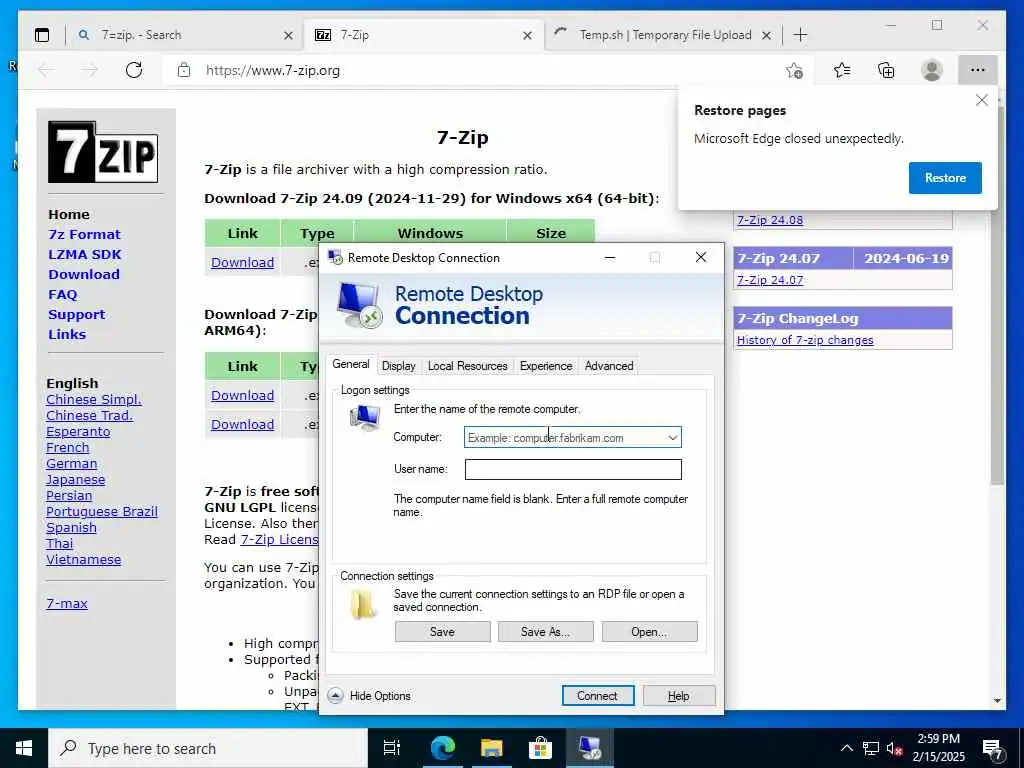The image size is (1024, 768).
Task: Select Portuguese Brazil language link
Action: point(102,511)
